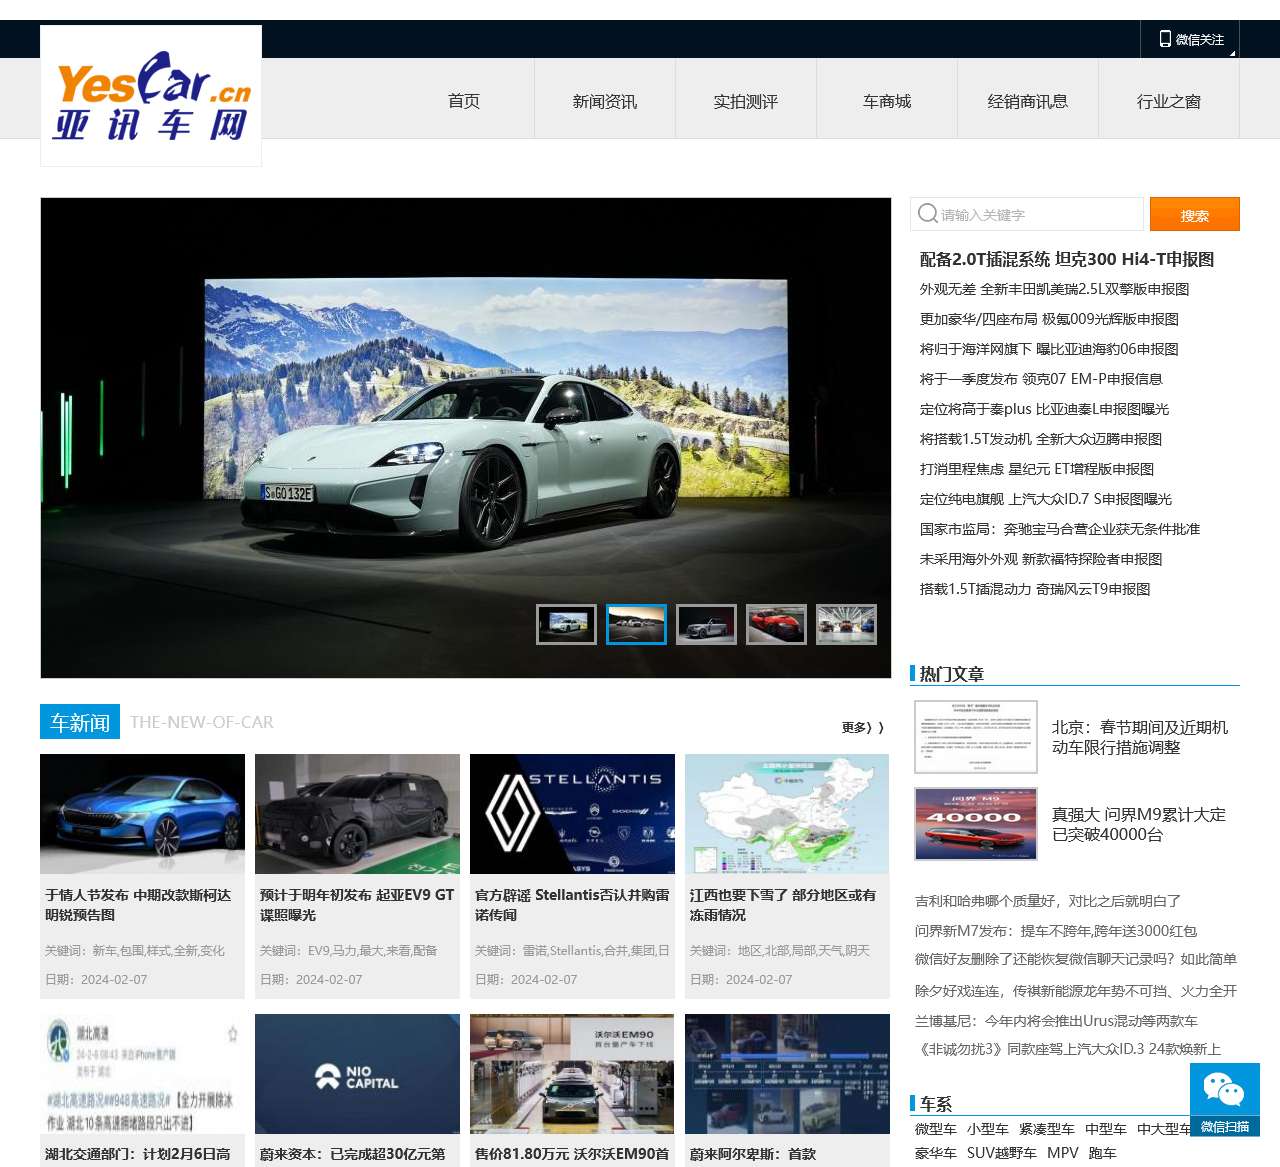Image resolution: width=1280 pixels, height=1167 pixels.
Task: Select the 微型车 car category link
Action: [935, 1129]
